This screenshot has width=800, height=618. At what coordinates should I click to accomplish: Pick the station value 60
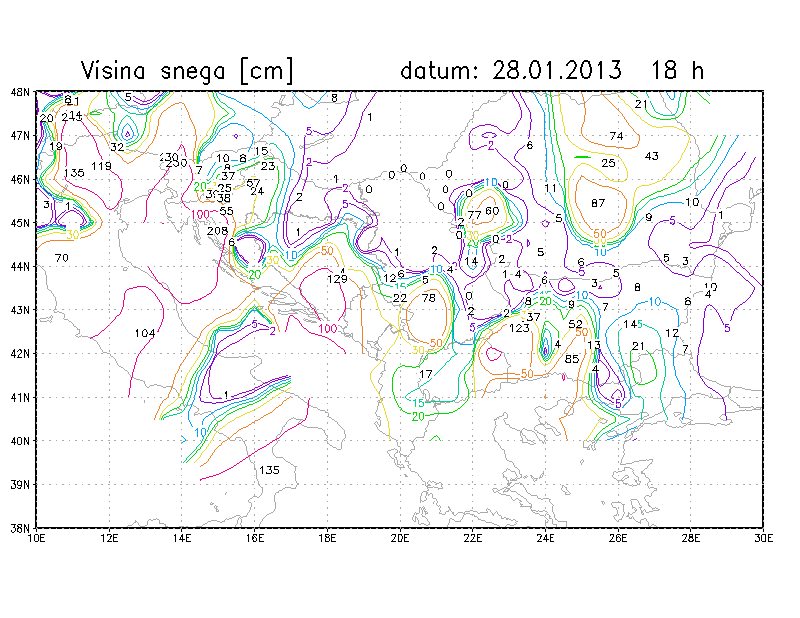[492, 211]
